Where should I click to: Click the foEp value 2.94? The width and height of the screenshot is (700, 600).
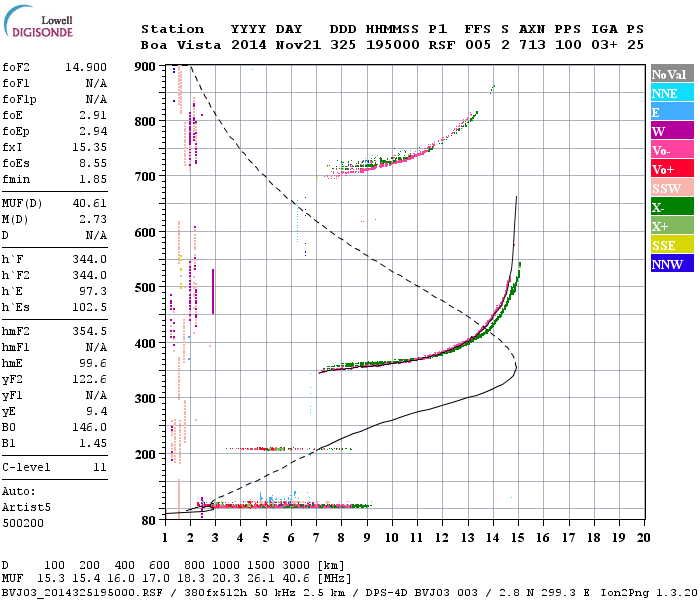point(93,131)
